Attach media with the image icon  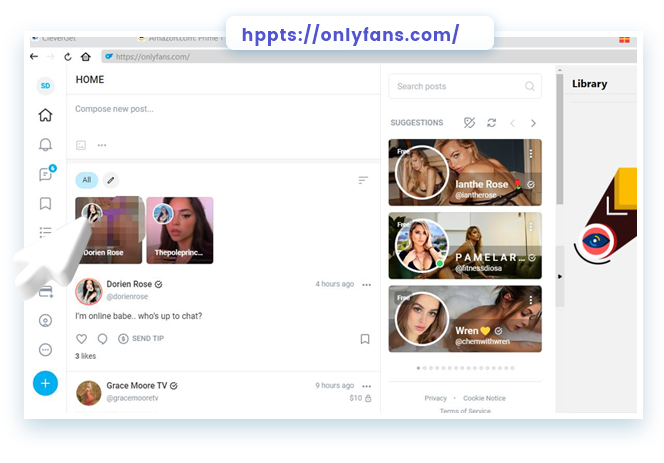coord(81,145)
